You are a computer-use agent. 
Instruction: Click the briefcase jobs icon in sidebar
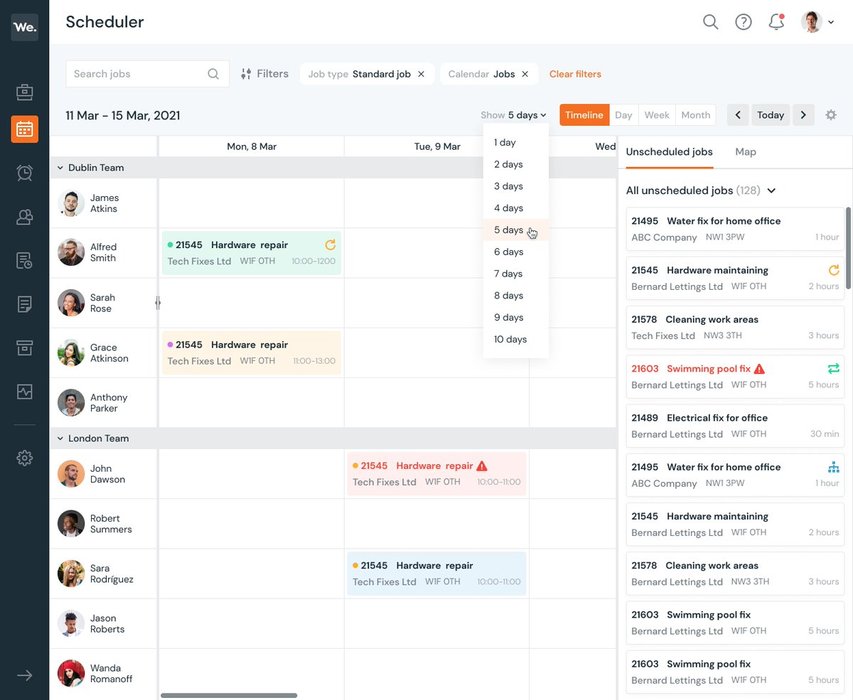pos(24,92)
